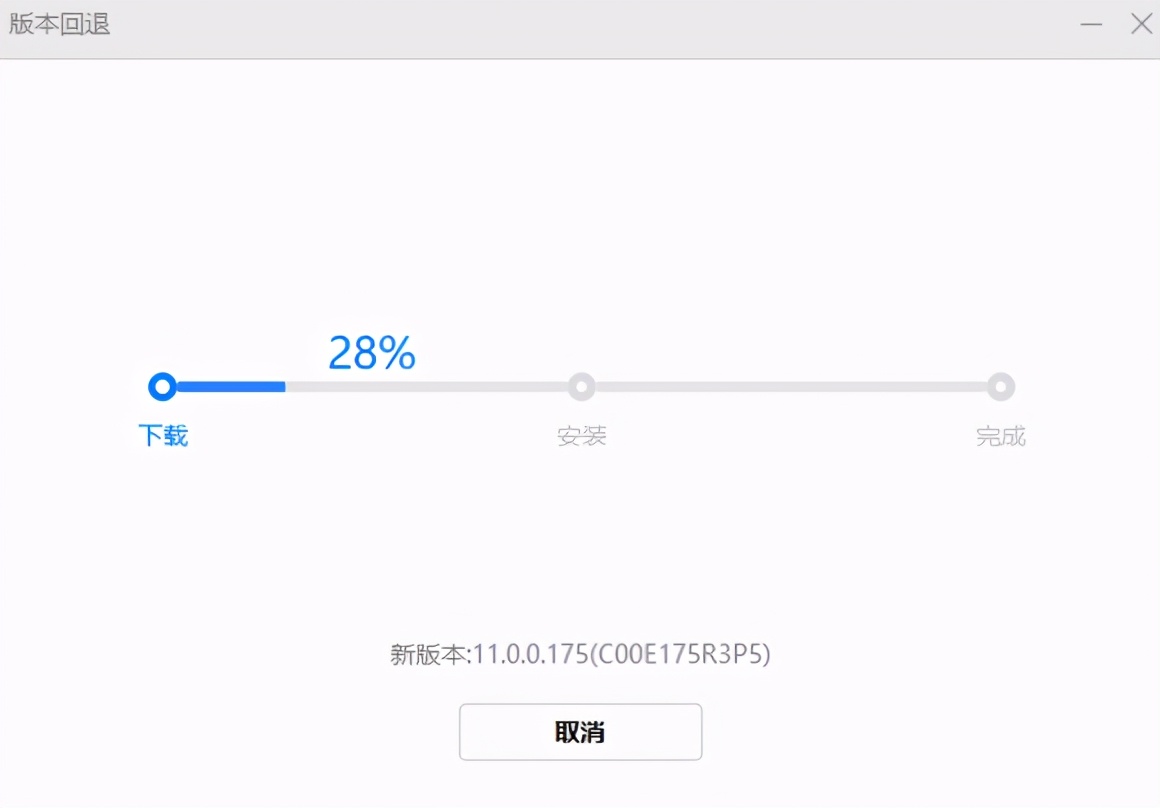Click the 28% percentage text
This screenshot has height=808, width=1160.
pos(371,353)
